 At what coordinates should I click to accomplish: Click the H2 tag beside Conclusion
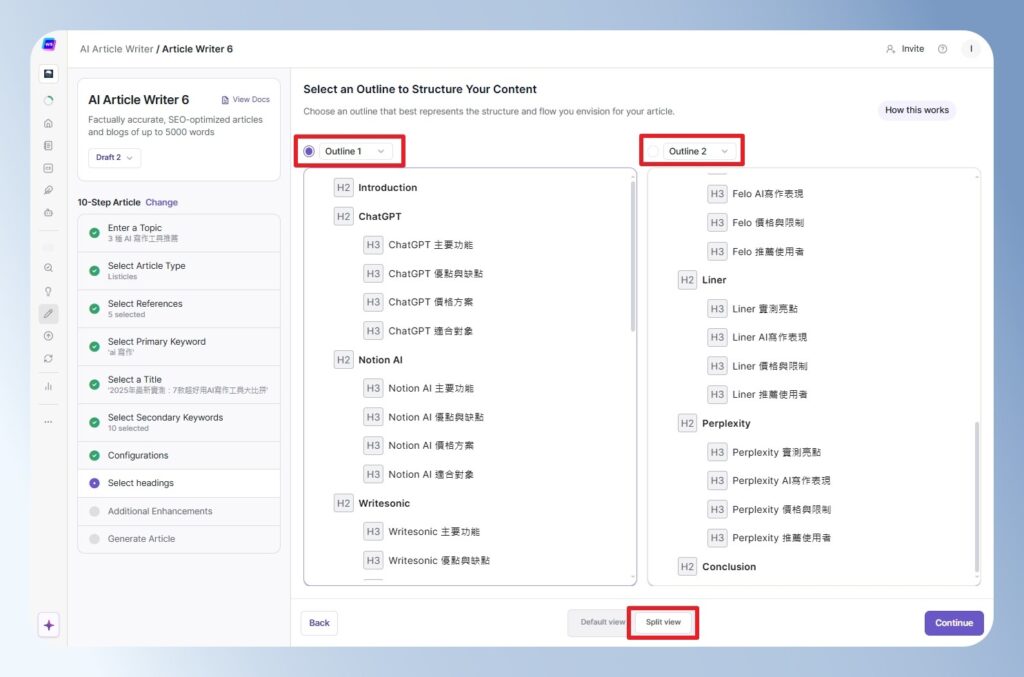687,567
